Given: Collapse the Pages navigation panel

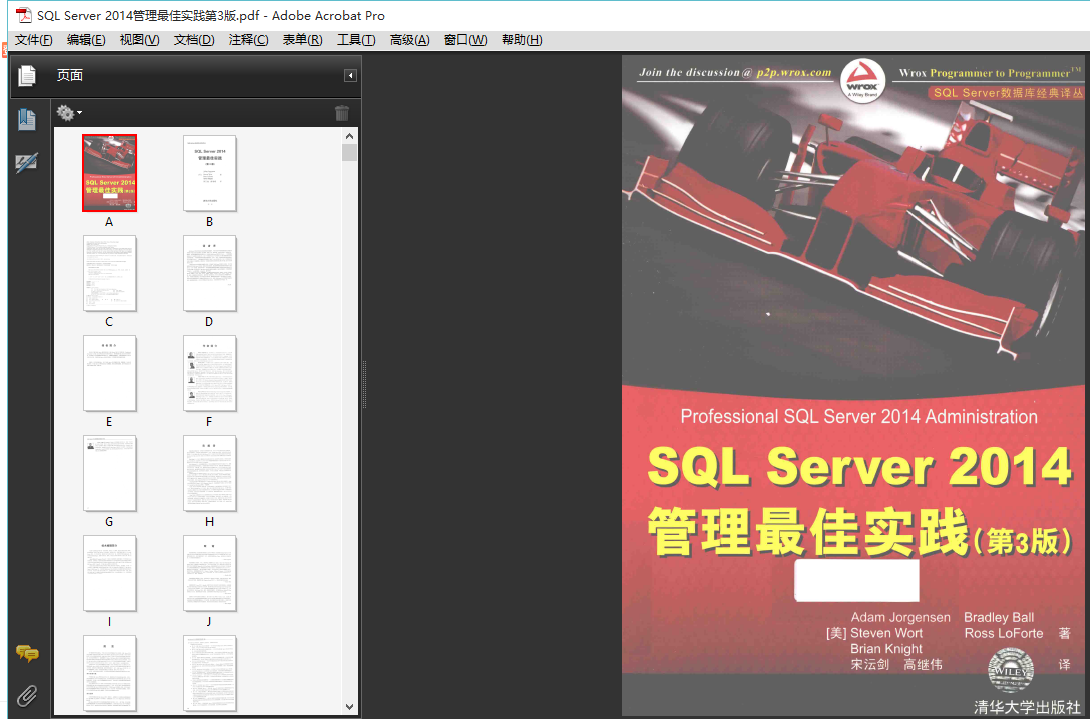Looking at the screenshot, I should [350, 75].
